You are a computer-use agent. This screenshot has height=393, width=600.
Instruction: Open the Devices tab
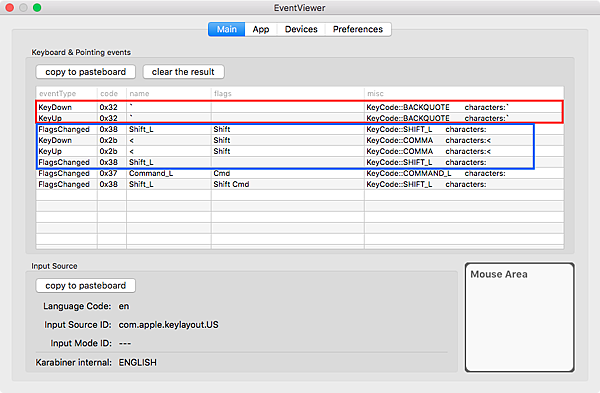(x=301, y=29)
